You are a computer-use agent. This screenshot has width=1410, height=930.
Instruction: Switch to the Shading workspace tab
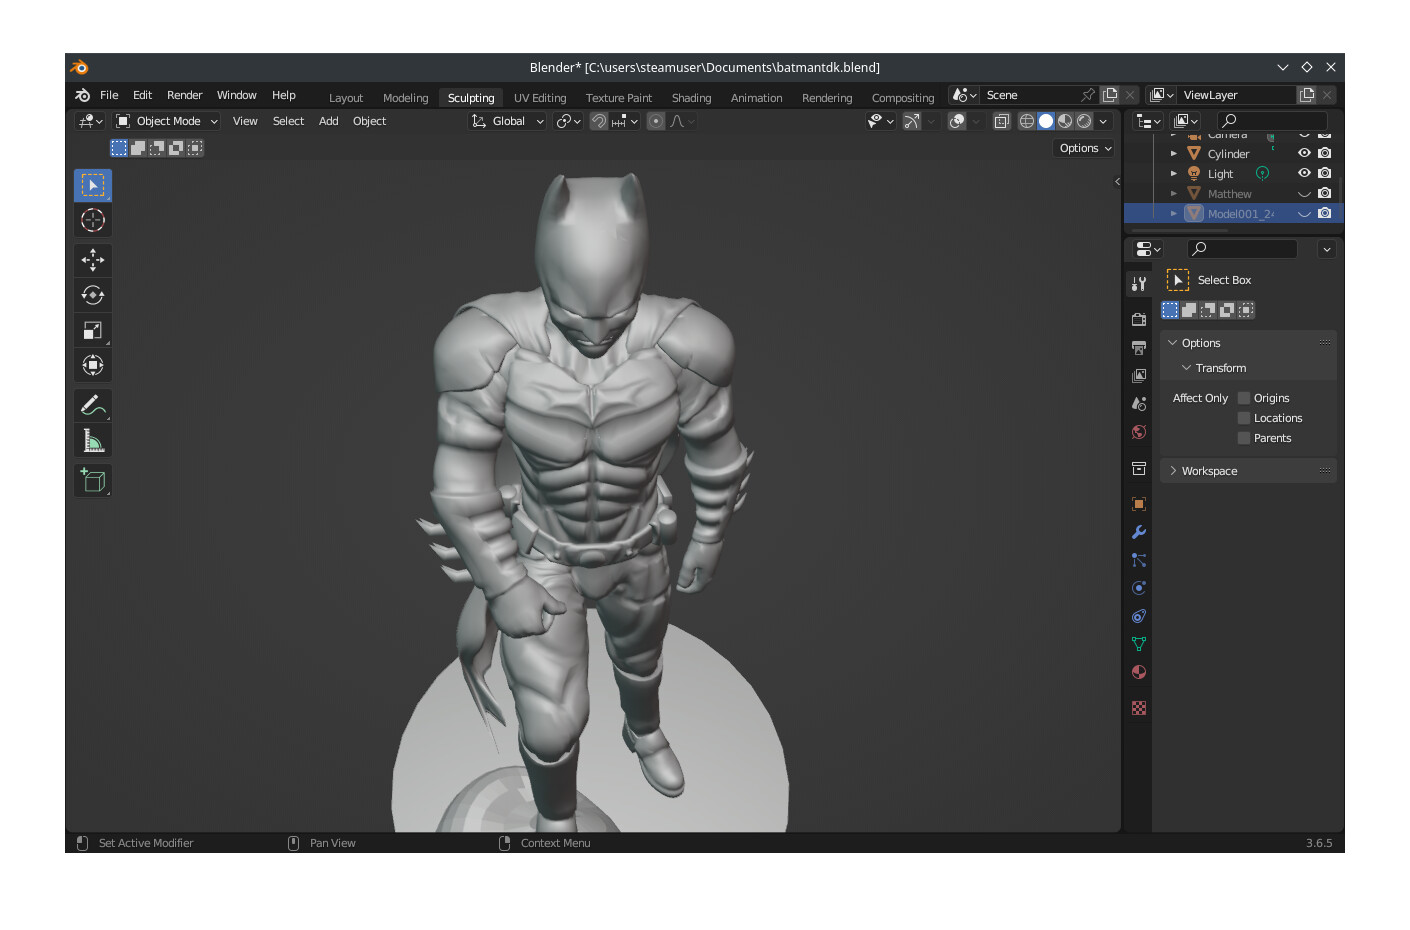[x=691, y=98]
